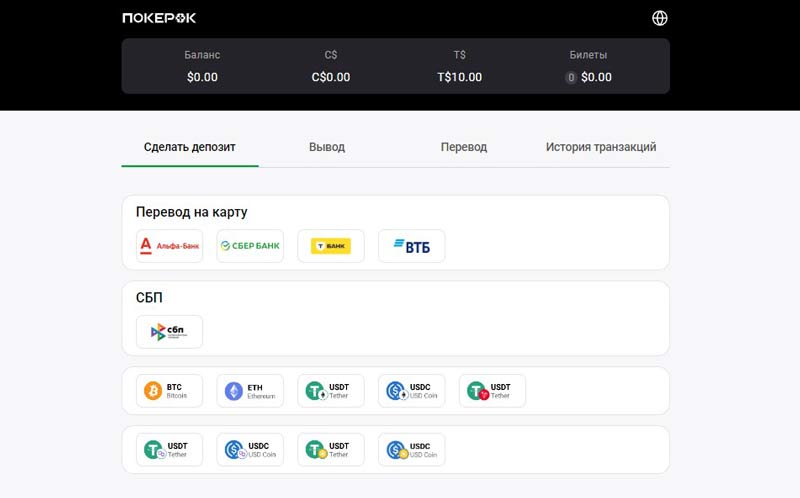This screenshot has width=800, height=498.
Task: Select USDT with Ethereum badge
Action: pos(331,391)
